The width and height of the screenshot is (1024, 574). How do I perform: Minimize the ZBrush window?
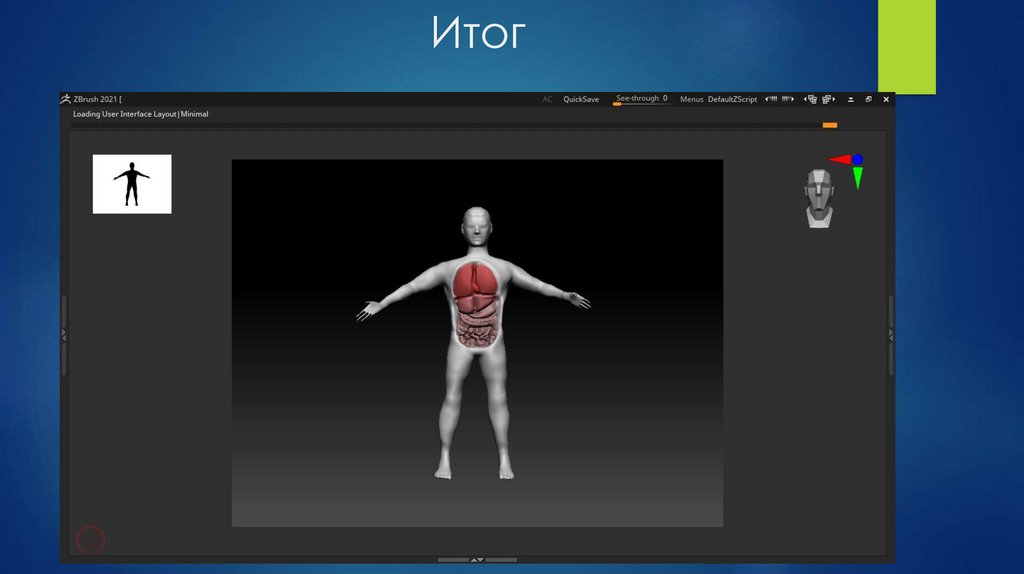850,99
